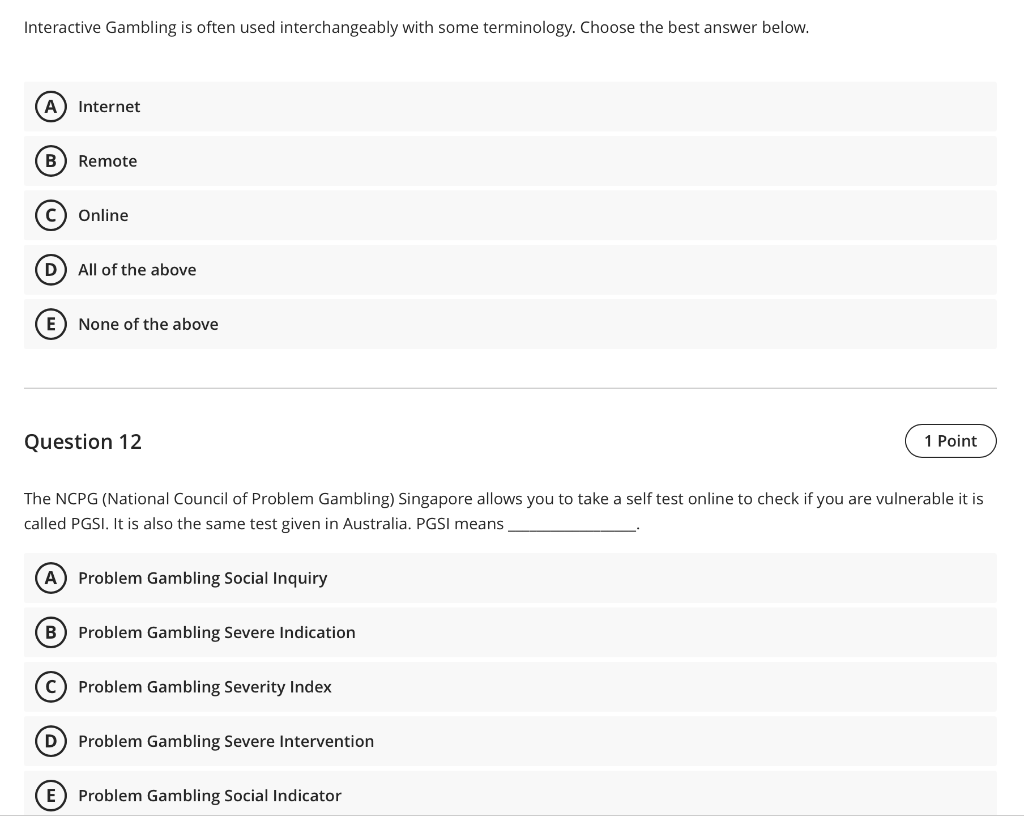Click the Interactive Gambling question prompt
Viewport: 1024px width, 816px height.
417,27
